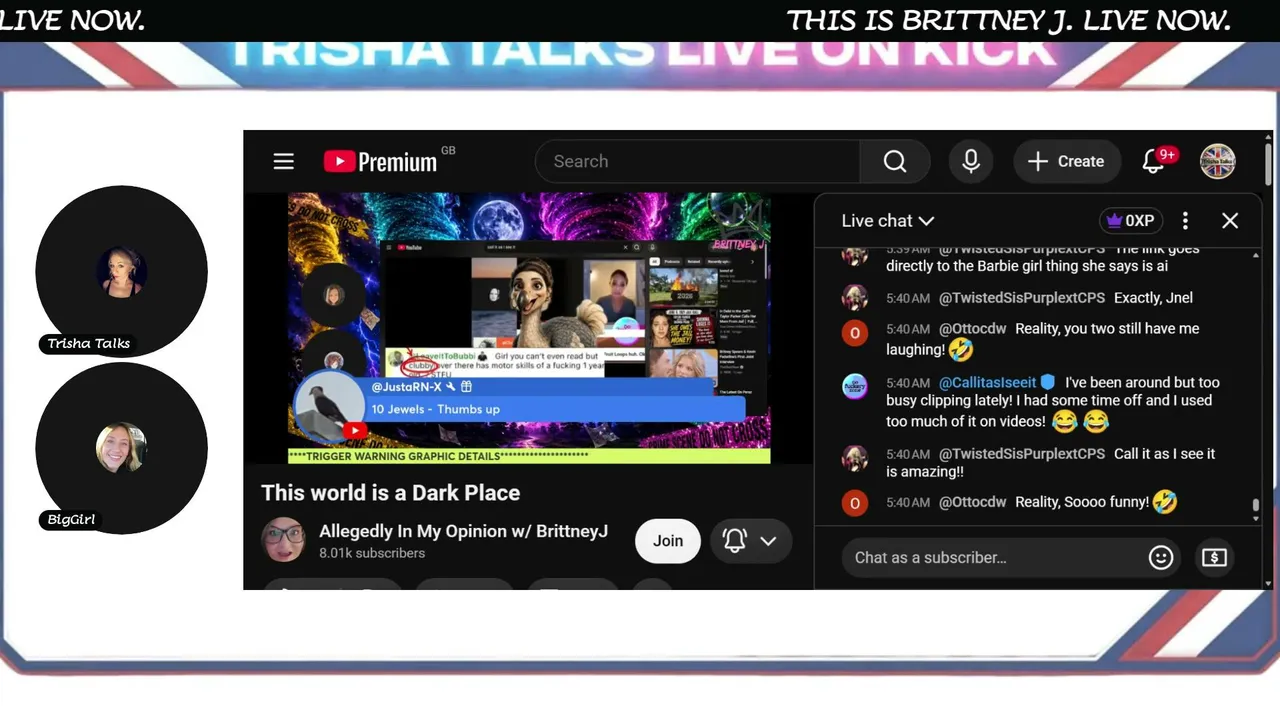This screenshot has height=720, width=1280.
Task: Click the 'TRIGGER WARNING GRAPHIC DETAILS' banner
Action: (x=529, y=456)
